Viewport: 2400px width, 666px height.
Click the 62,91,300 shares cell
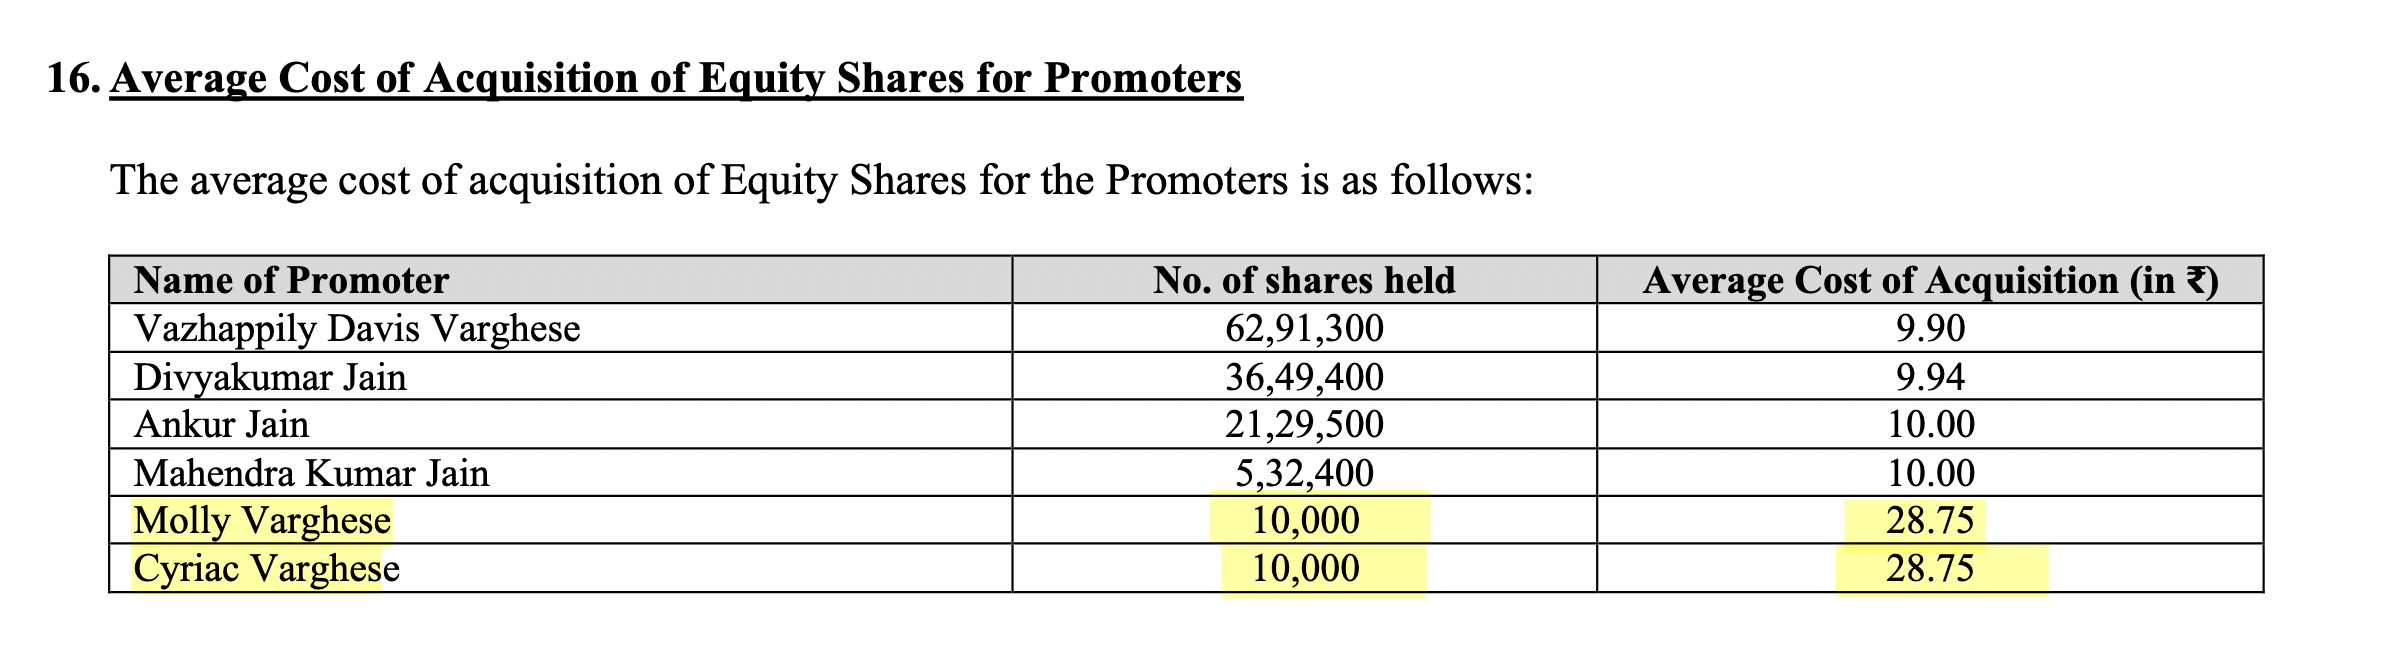point(1304,329)
